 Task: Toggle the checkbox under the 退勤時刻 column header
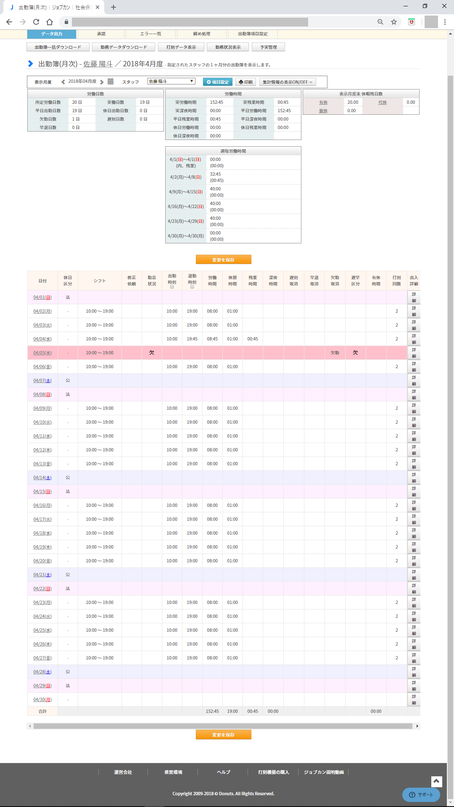tap(192, 287)
